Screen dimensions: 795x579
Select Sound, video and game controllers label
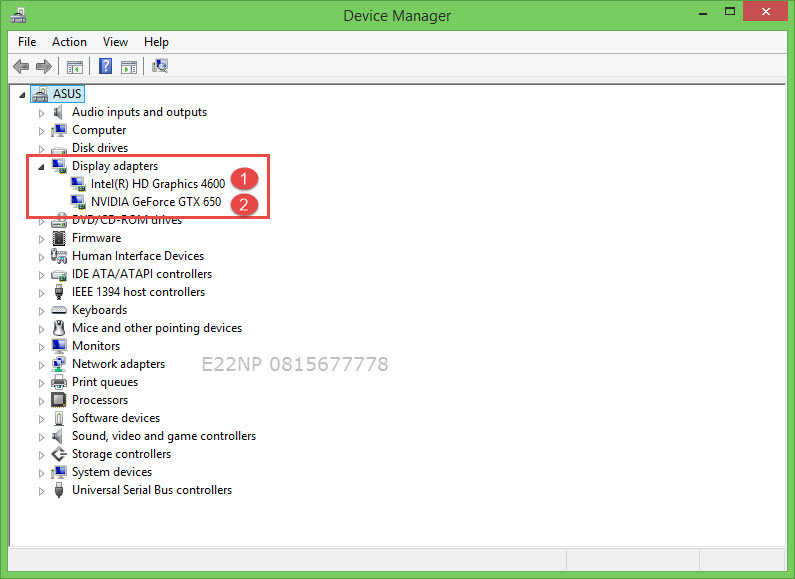[x=164, y=436]
